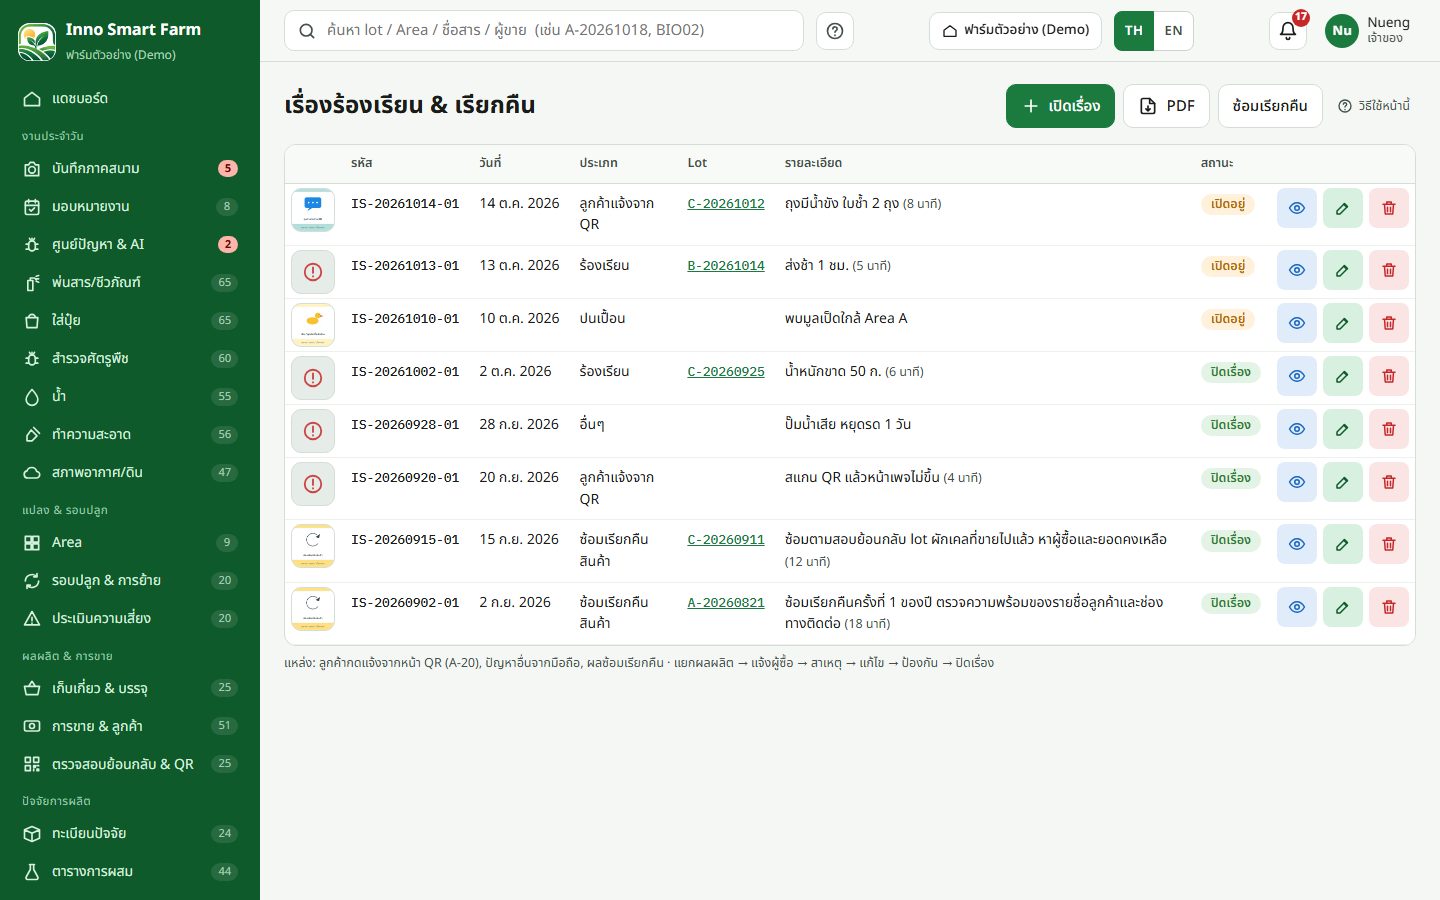This screenshot has height=900, width=1440.
Task: Edit issue IS-20261013-01 with pencil icon
Action: [x=1342, y=270]
